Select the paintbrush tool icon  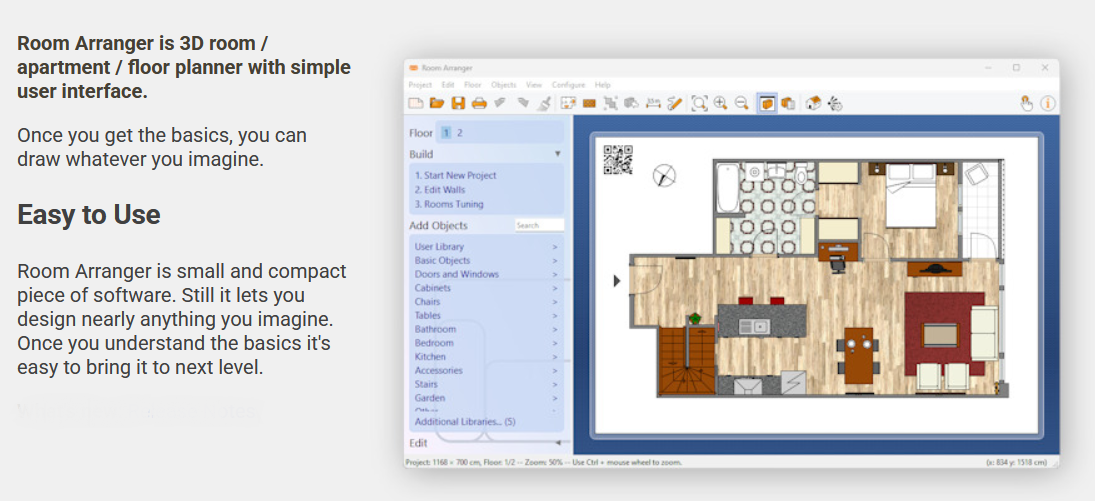[545, 103]
